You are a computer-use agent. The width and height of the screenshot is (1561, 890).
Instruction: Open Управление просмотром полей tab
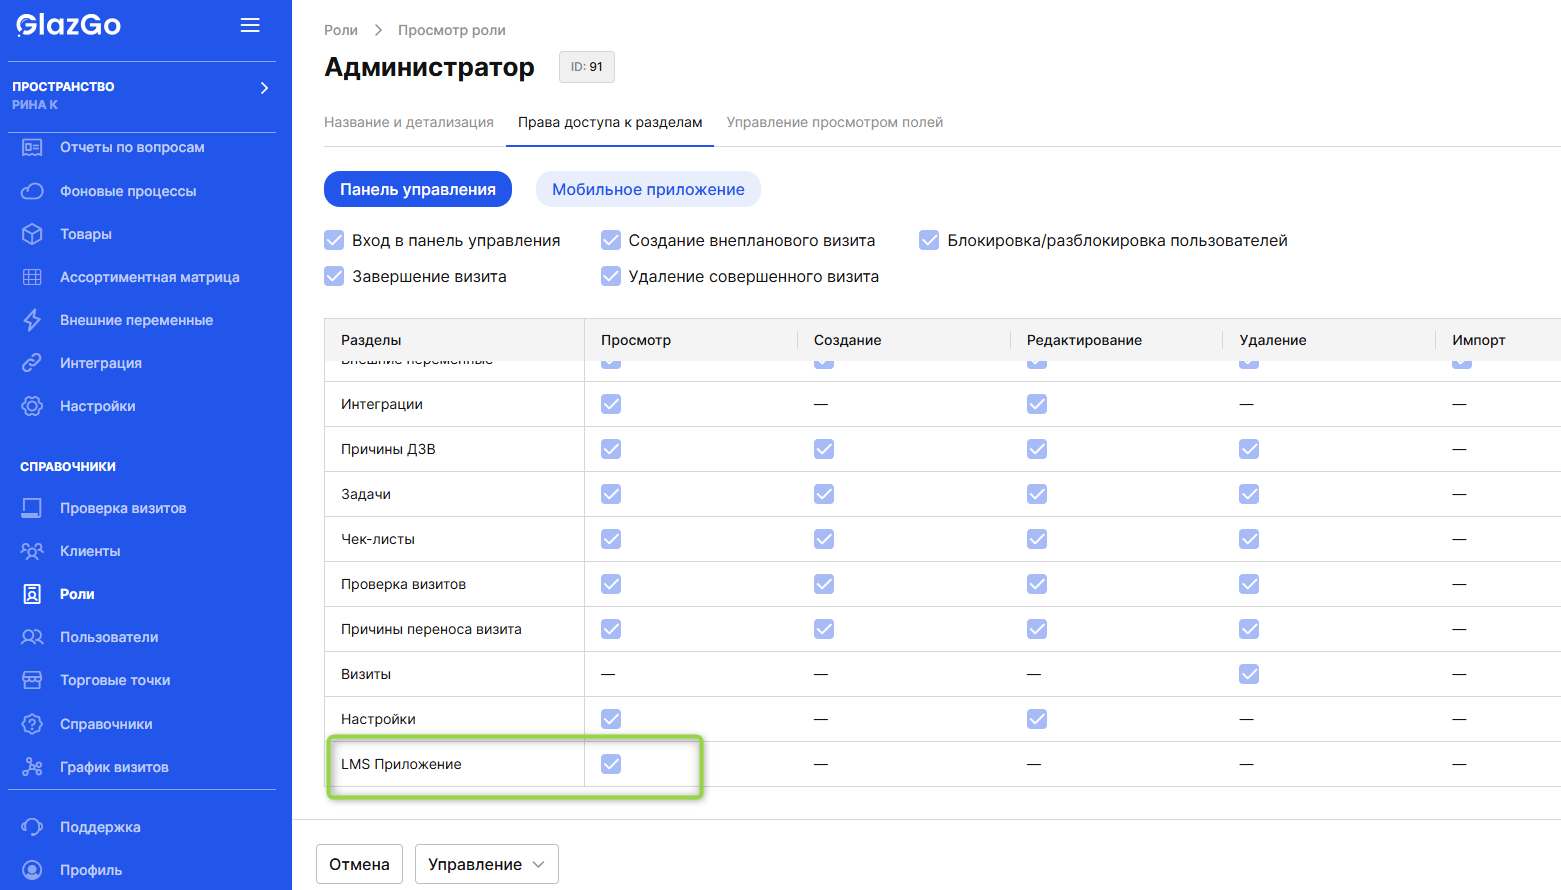(x=835, y=122)
